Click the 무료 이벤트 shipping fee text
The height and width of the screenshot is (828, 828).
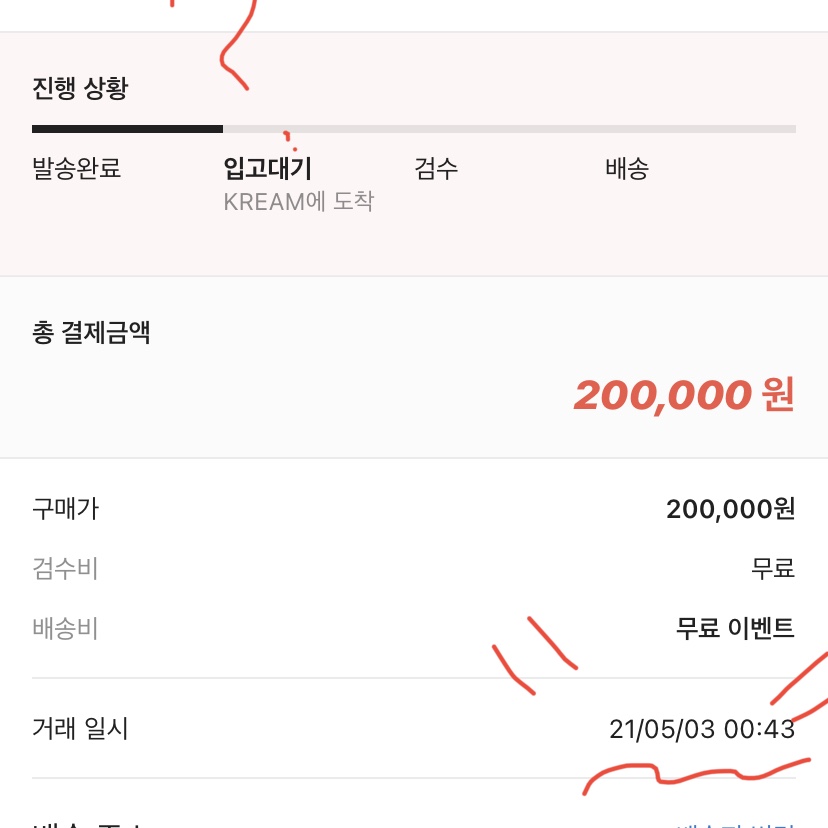(735, 628)
